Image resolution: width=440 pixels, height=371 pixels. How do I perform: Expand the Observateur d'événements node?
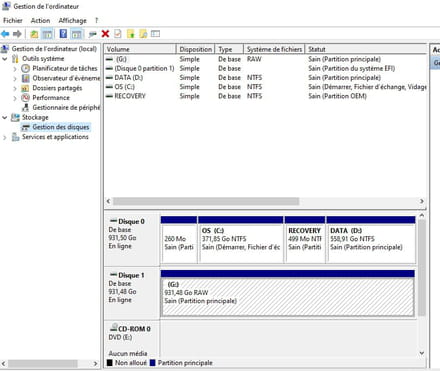(15, 79)
